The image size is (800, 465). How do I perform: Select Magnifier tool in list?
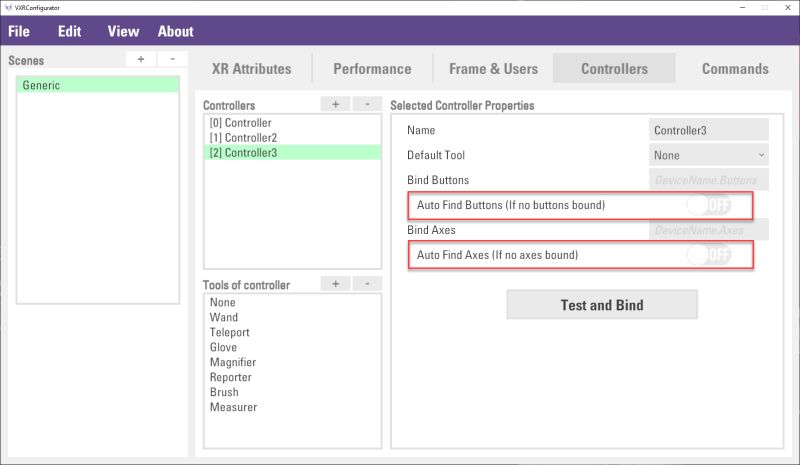coord(292,362)
